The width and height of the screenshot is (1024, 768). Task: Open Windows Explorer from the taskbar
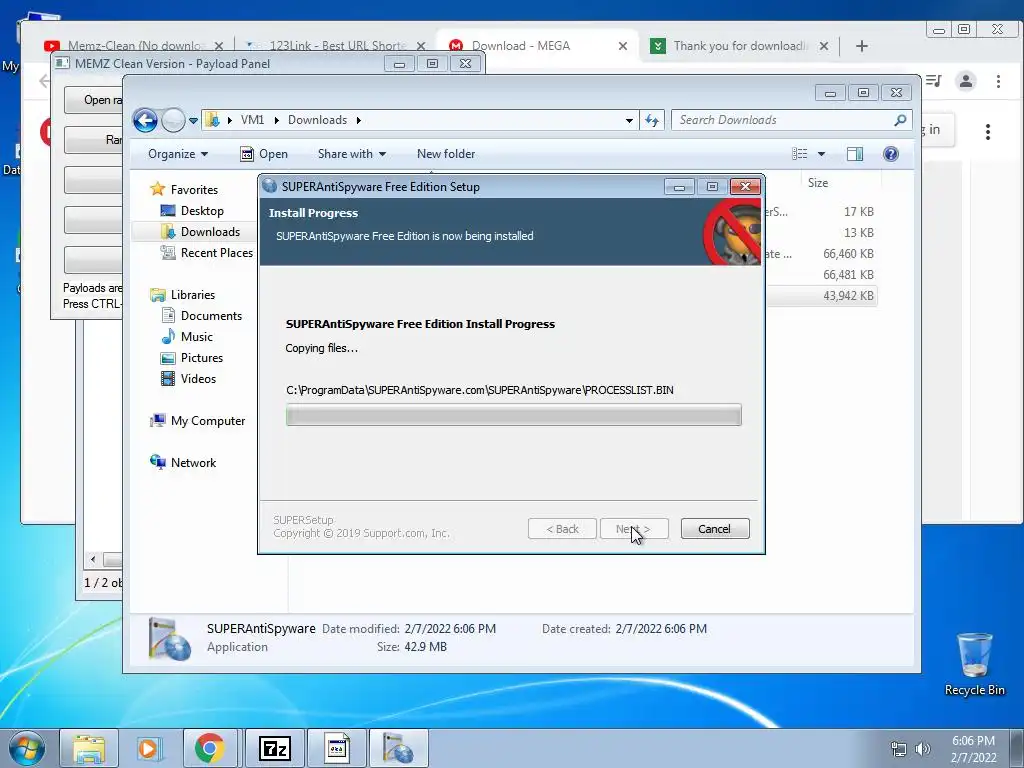89,748
